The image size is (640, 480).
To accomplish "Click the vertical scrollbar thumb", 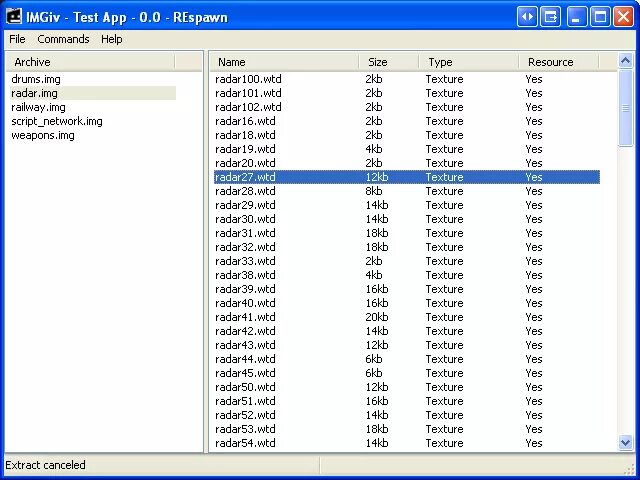I will tap(625, 108).
